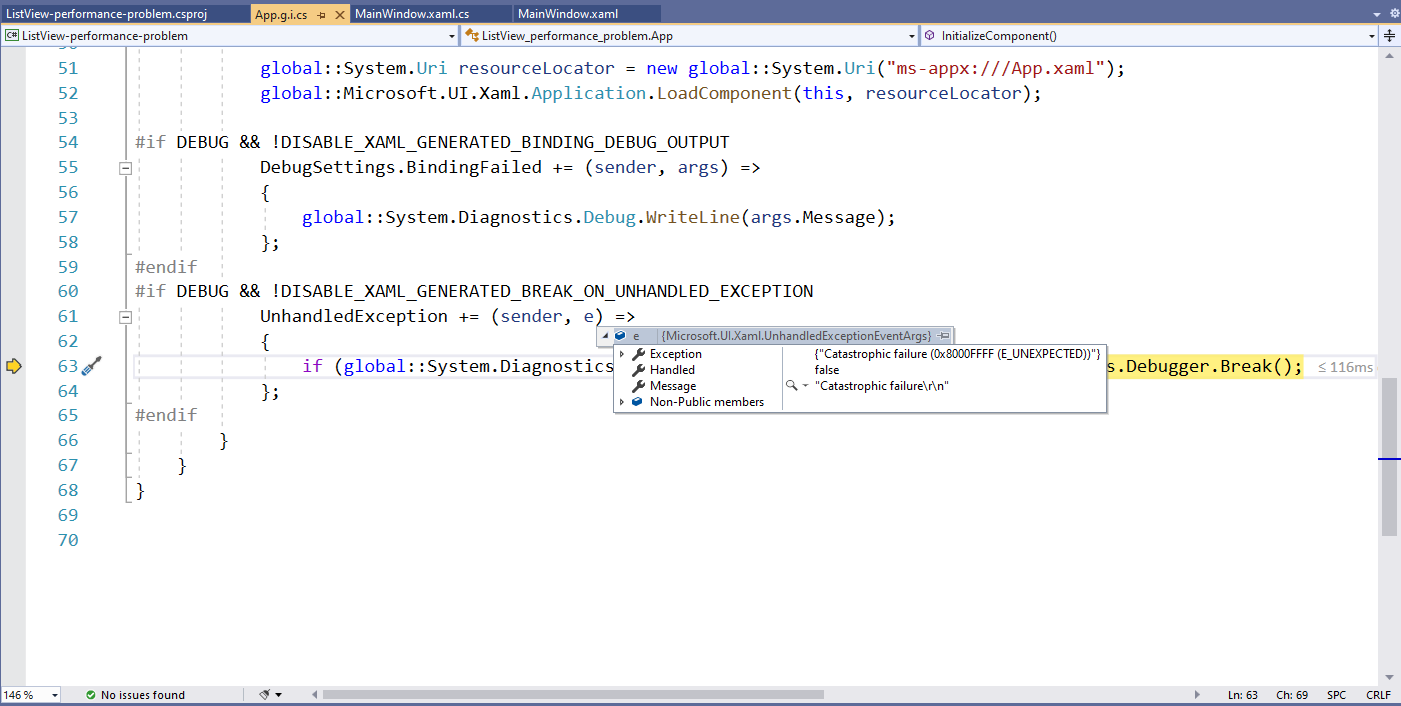Pin the 'e' datatip to source

coord(943,336)
